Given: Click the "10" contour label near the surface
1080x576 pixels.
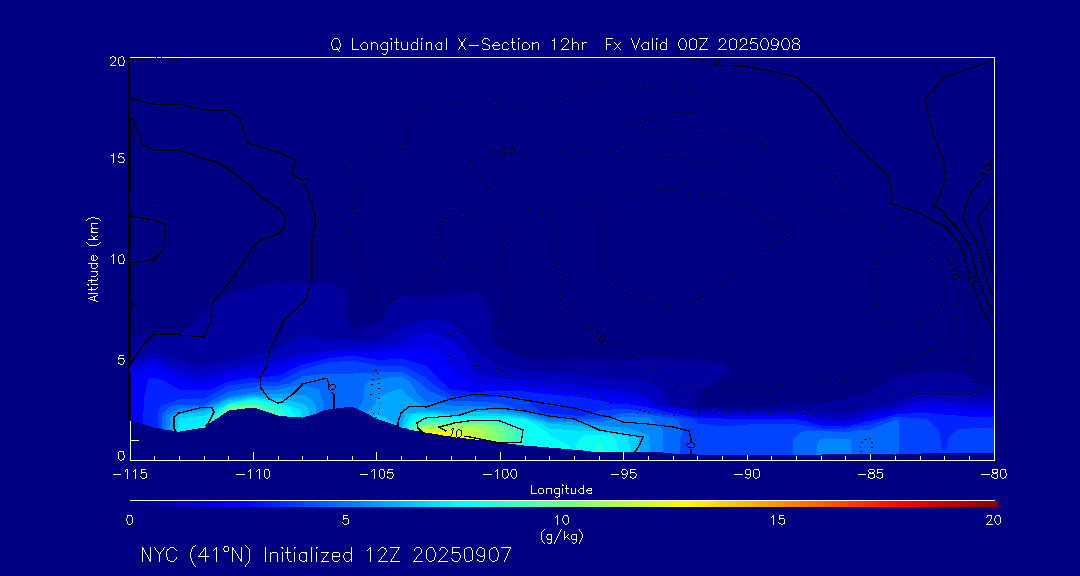Looking at the screenshot, I should point(455,433).
